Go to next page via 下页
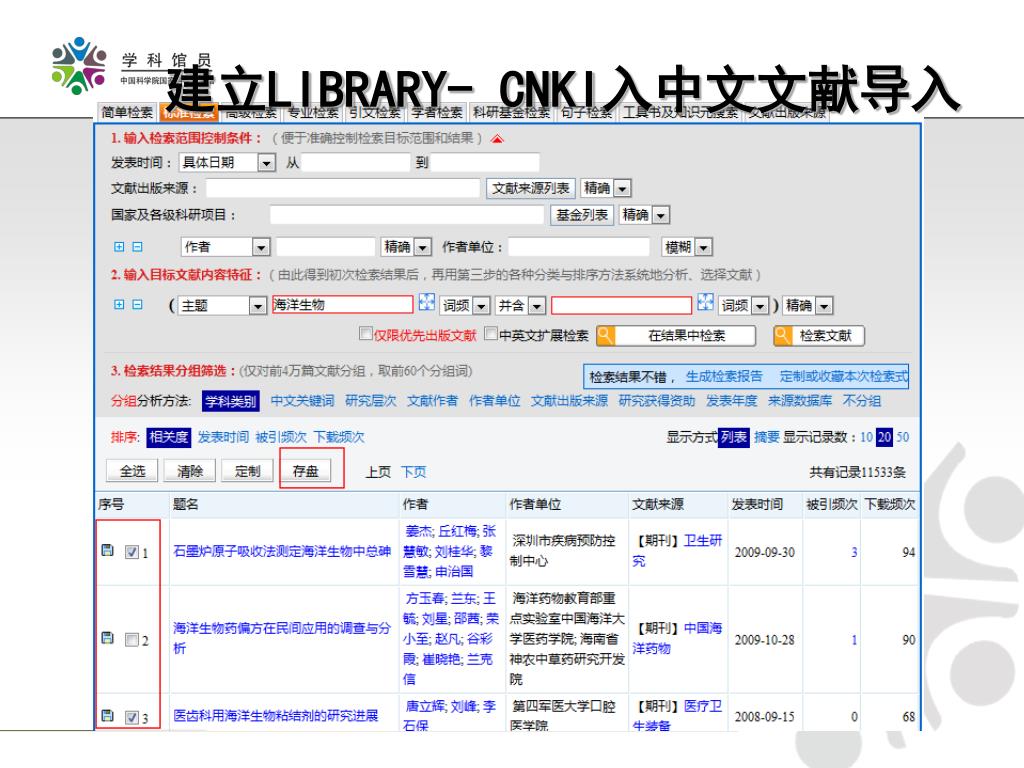This screenshot has width=1024, height=768. (x=413, y=472)
